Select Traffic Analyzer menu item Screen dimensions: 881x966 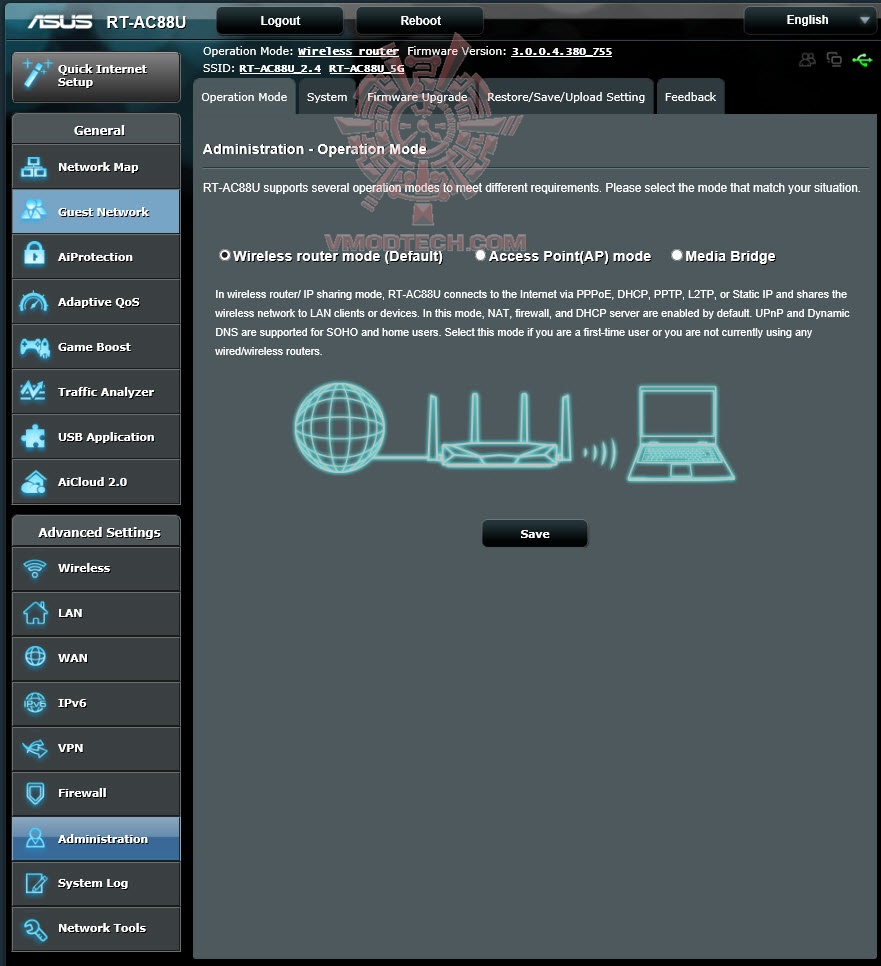point(96,392)
